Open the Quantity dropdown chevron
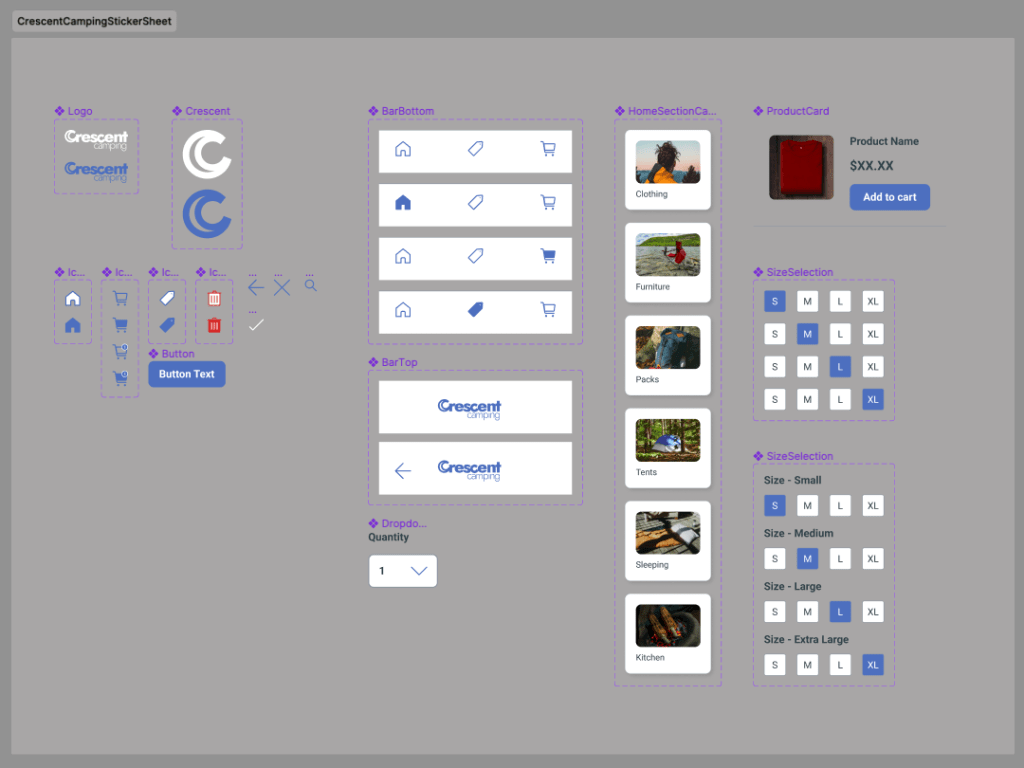This screenshot has height=768, width=1024. click(419, 571)
